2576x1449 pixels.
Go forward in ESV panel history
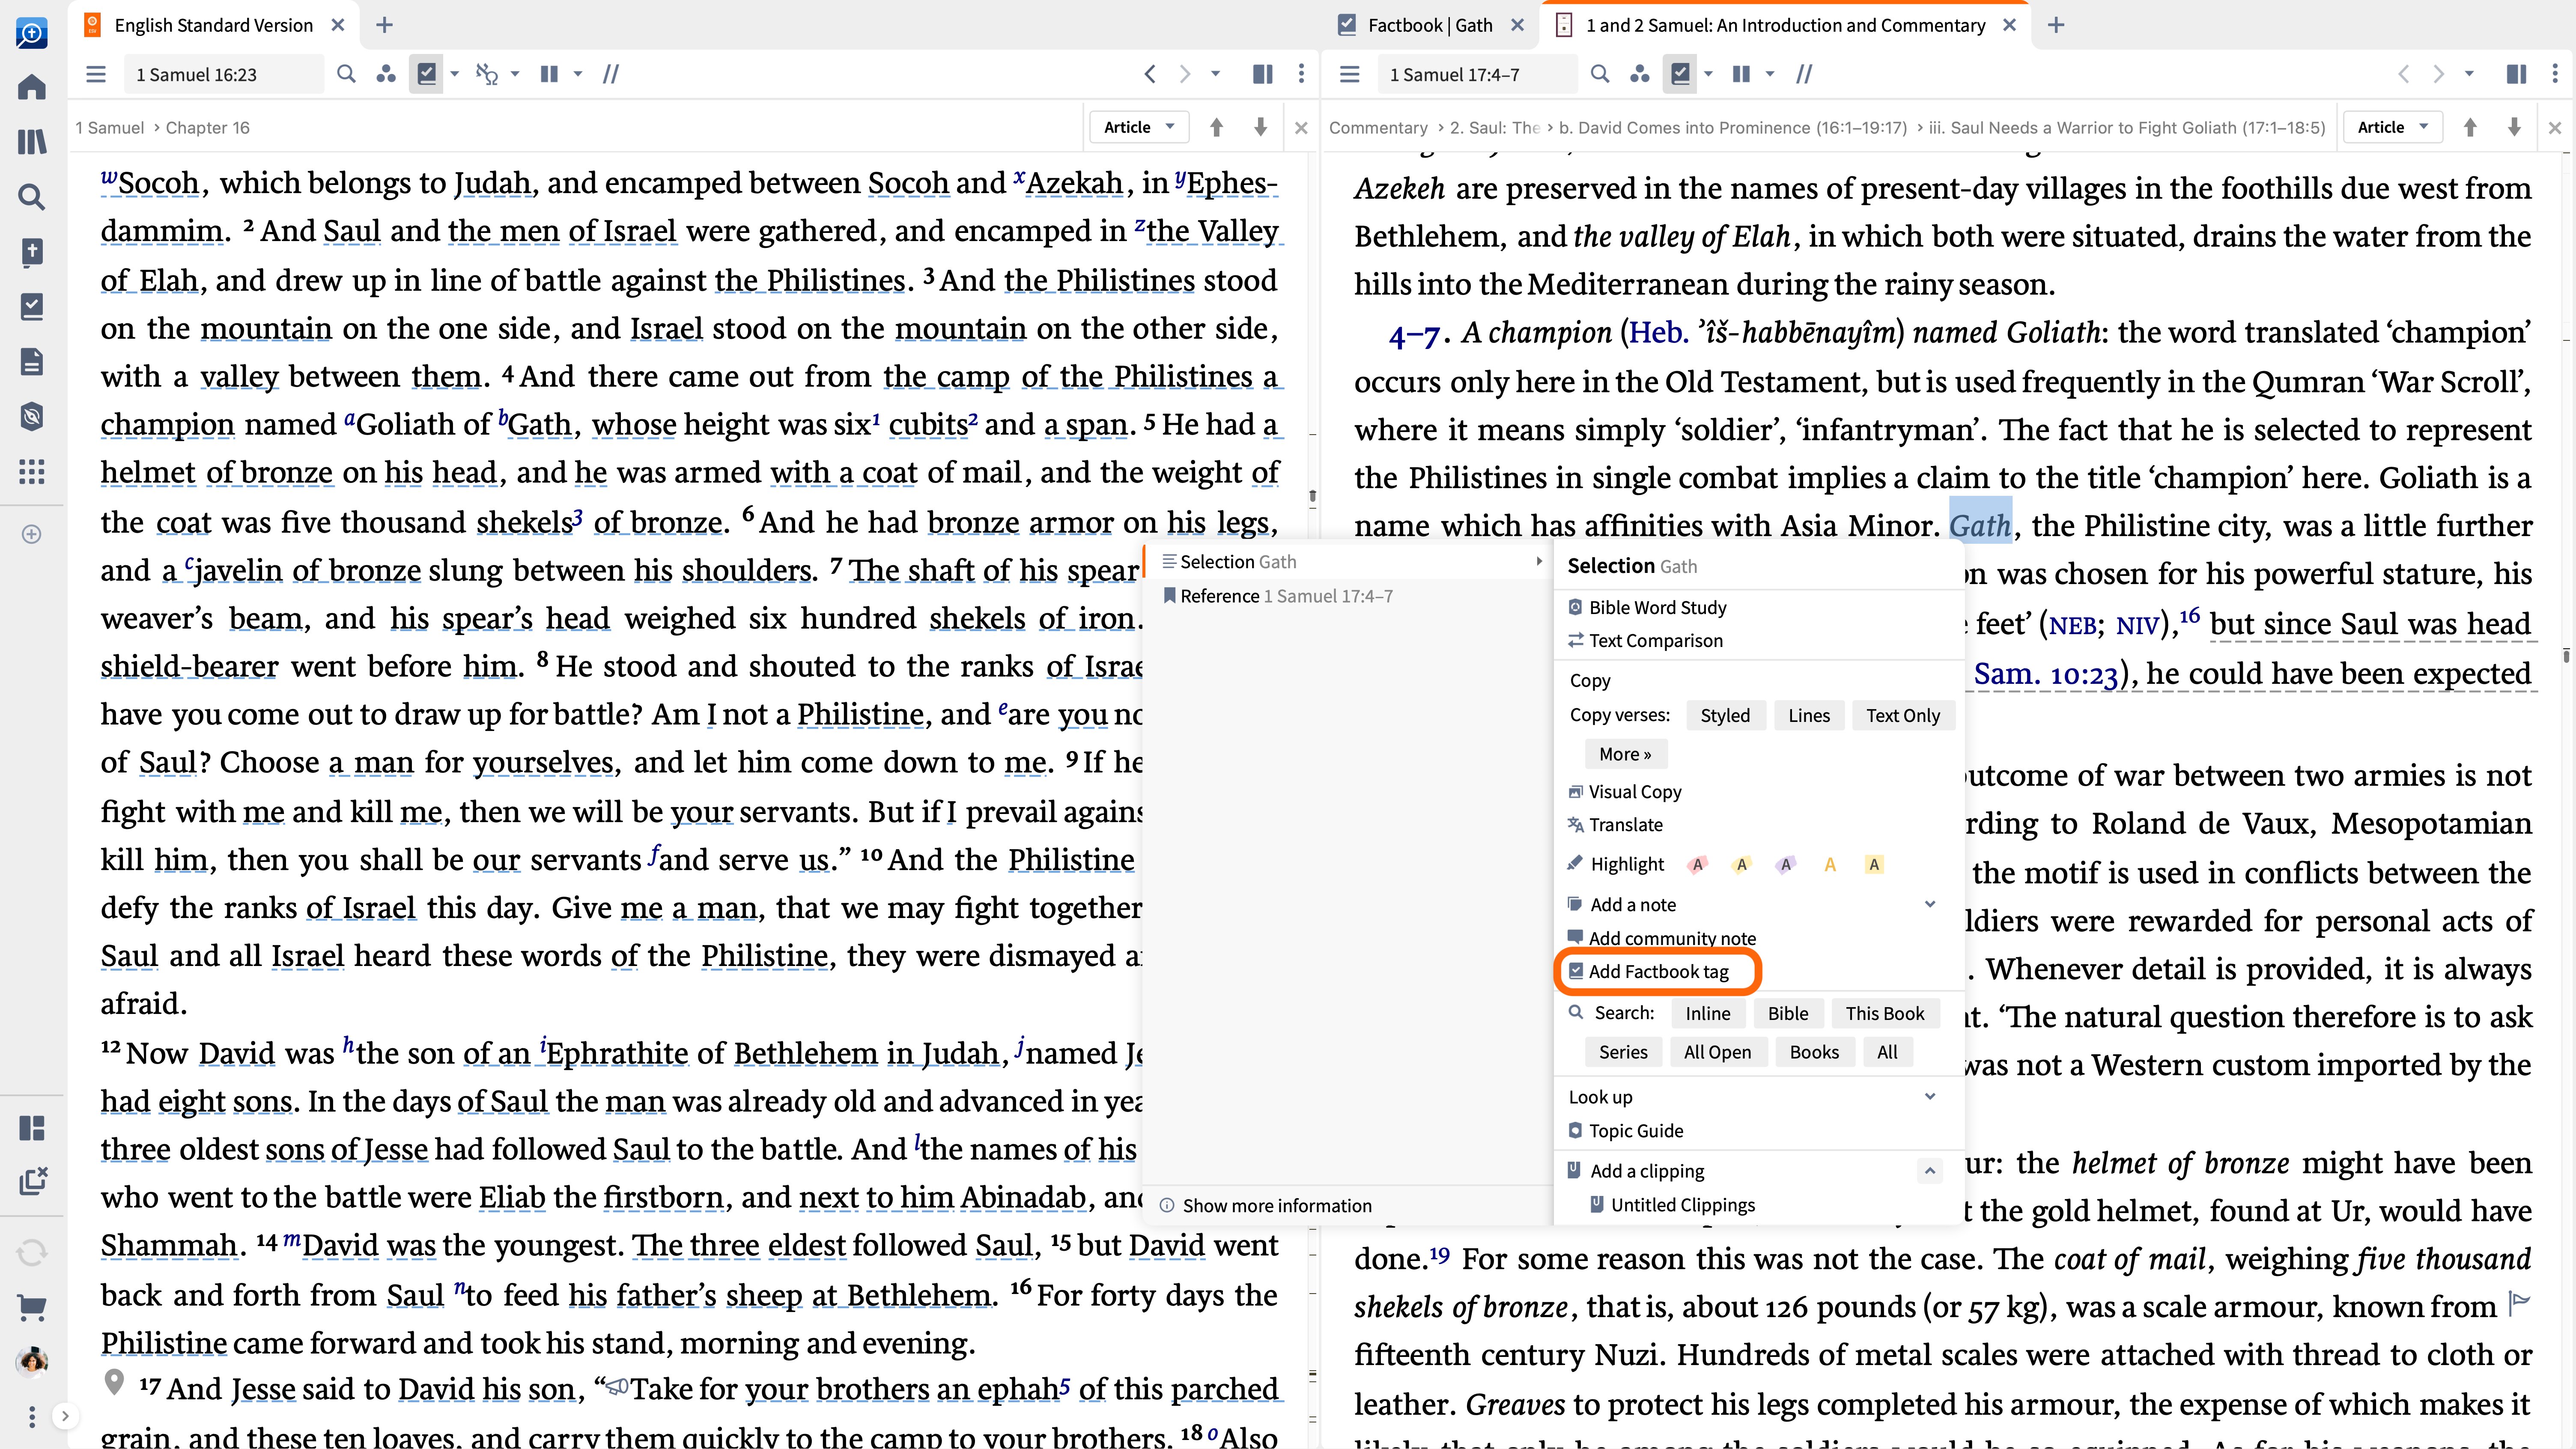click(x=1185, y=74)
